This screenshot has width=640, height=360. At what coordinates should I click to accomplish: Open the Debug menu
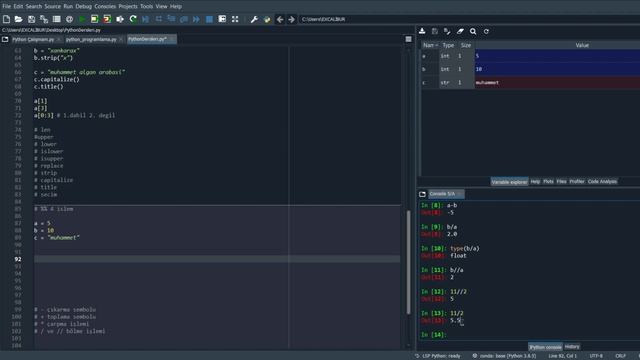pyautogui.click(x=84, y=6)
